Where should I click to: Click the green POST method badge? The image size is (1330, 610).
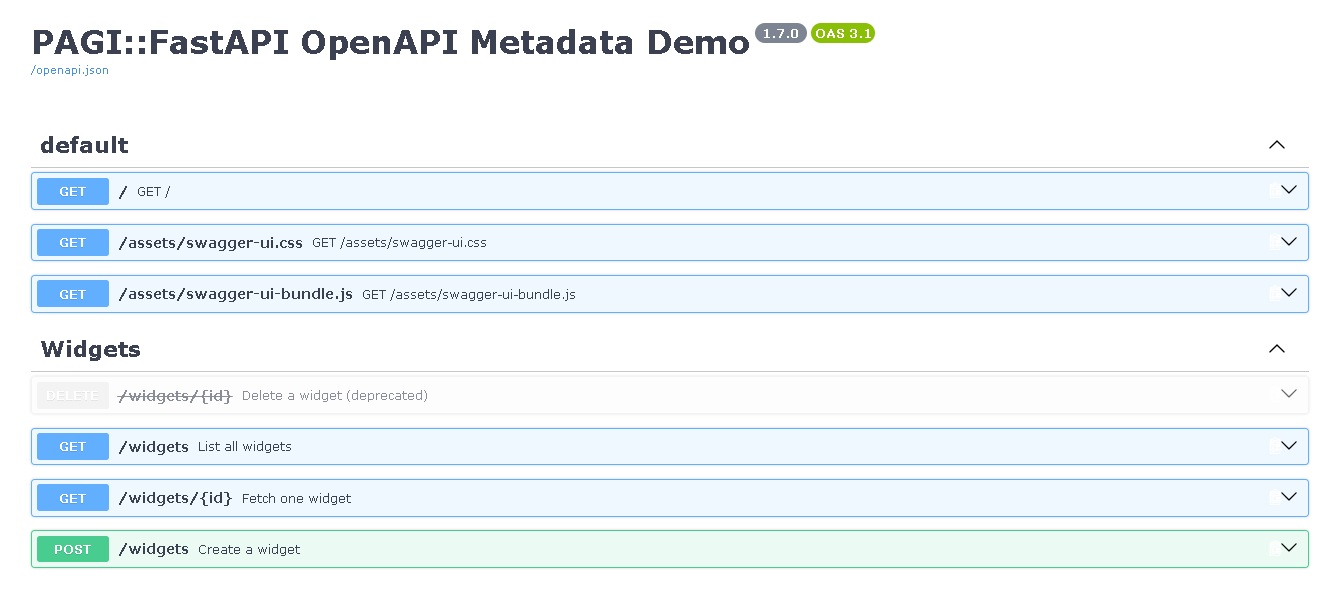click(x=73, y=549)
